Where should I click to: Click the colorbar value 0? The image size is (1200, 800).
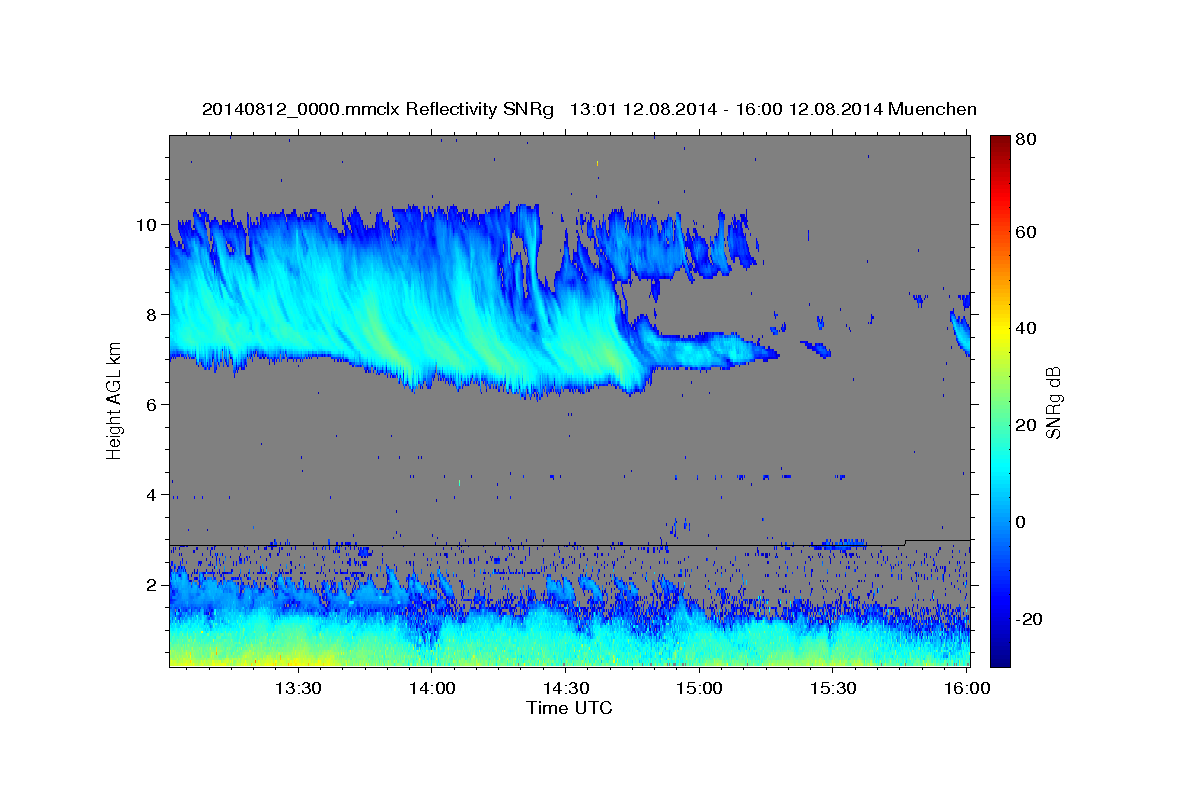click(x=1021, y=522)
